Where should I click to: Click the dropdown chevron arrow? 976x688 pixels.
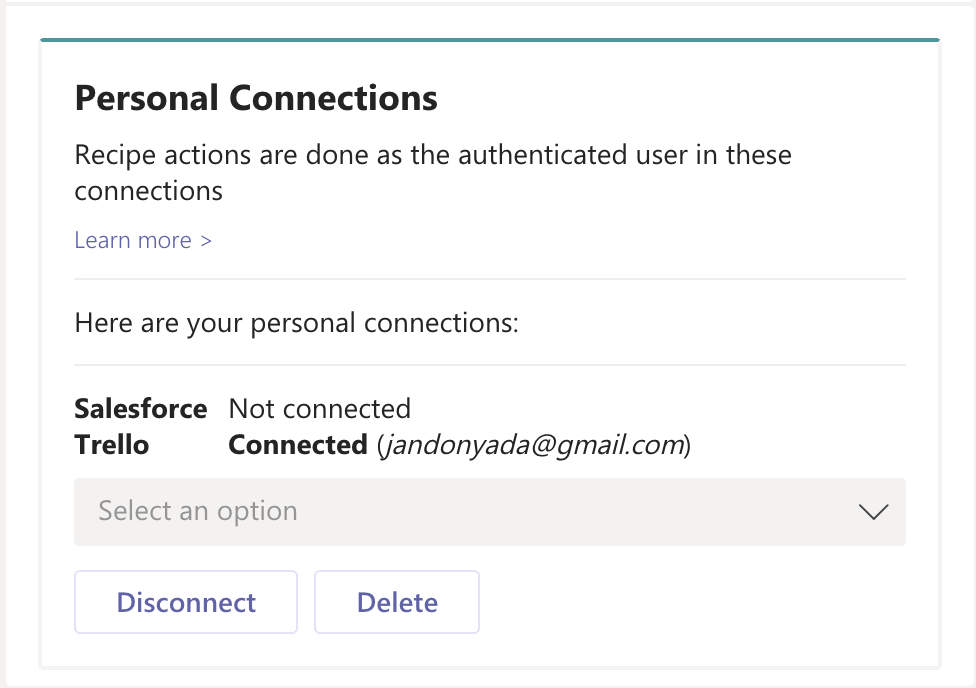point(872,511)
